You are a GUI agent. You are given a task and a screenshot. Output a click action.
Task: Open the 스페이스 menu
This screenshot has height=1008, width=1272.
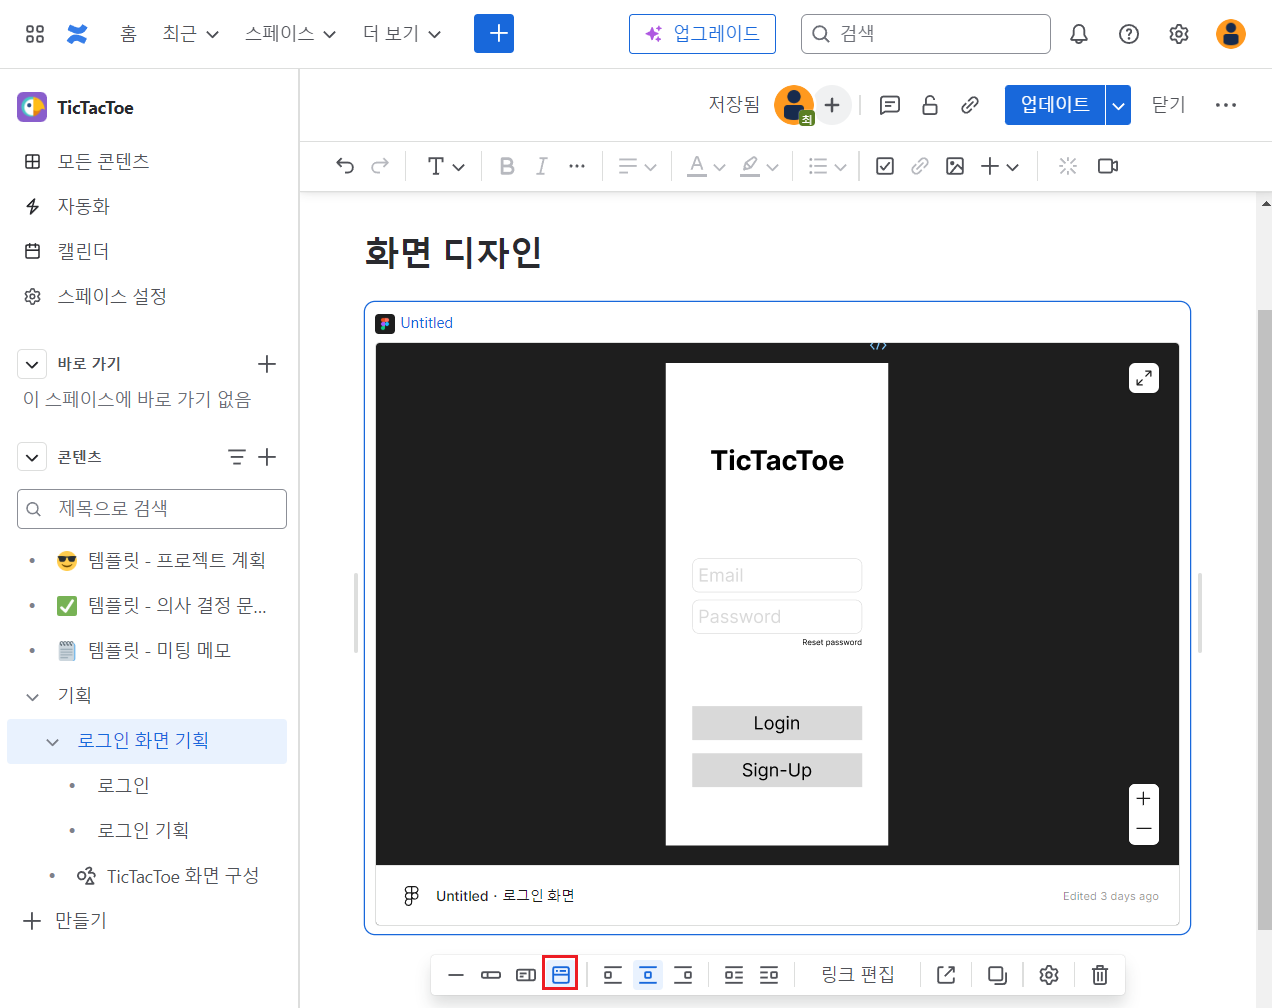click(290, 34)
